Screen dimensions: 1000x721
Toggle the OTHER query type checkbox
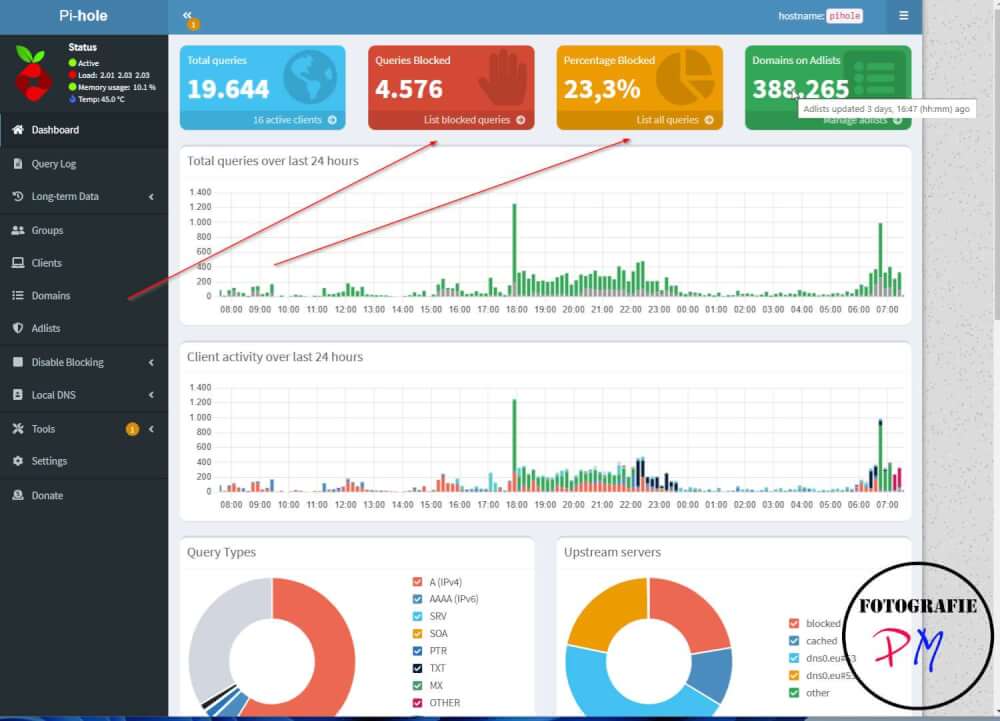[x=417, y=703]
